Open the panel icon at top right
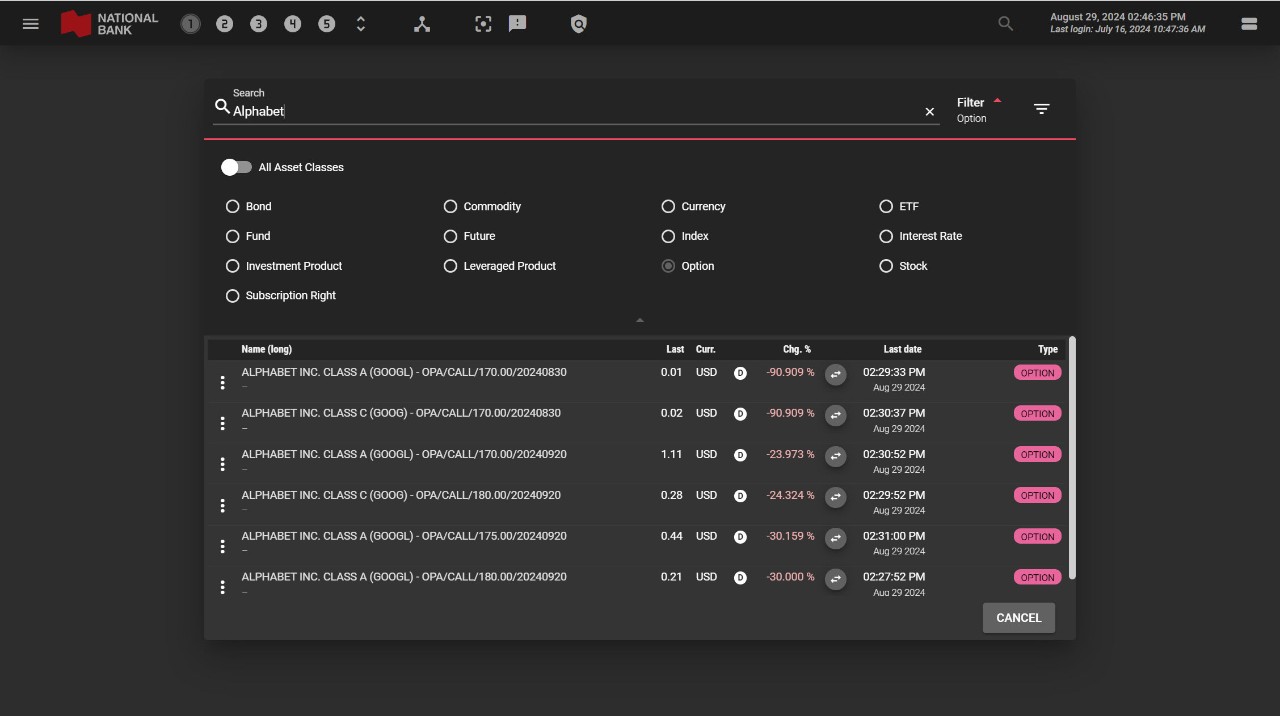This screenshot has height=716, width=1280. tap(1249, 24)
